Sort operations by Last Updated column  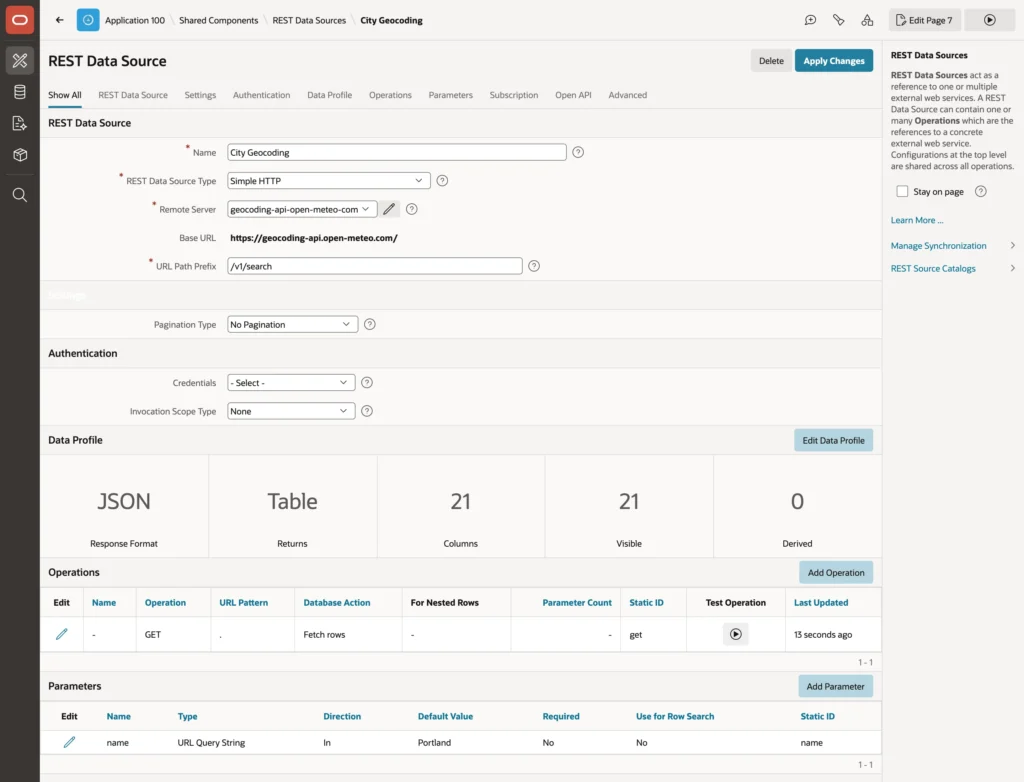pyautogui.click(x=821, y=602)
